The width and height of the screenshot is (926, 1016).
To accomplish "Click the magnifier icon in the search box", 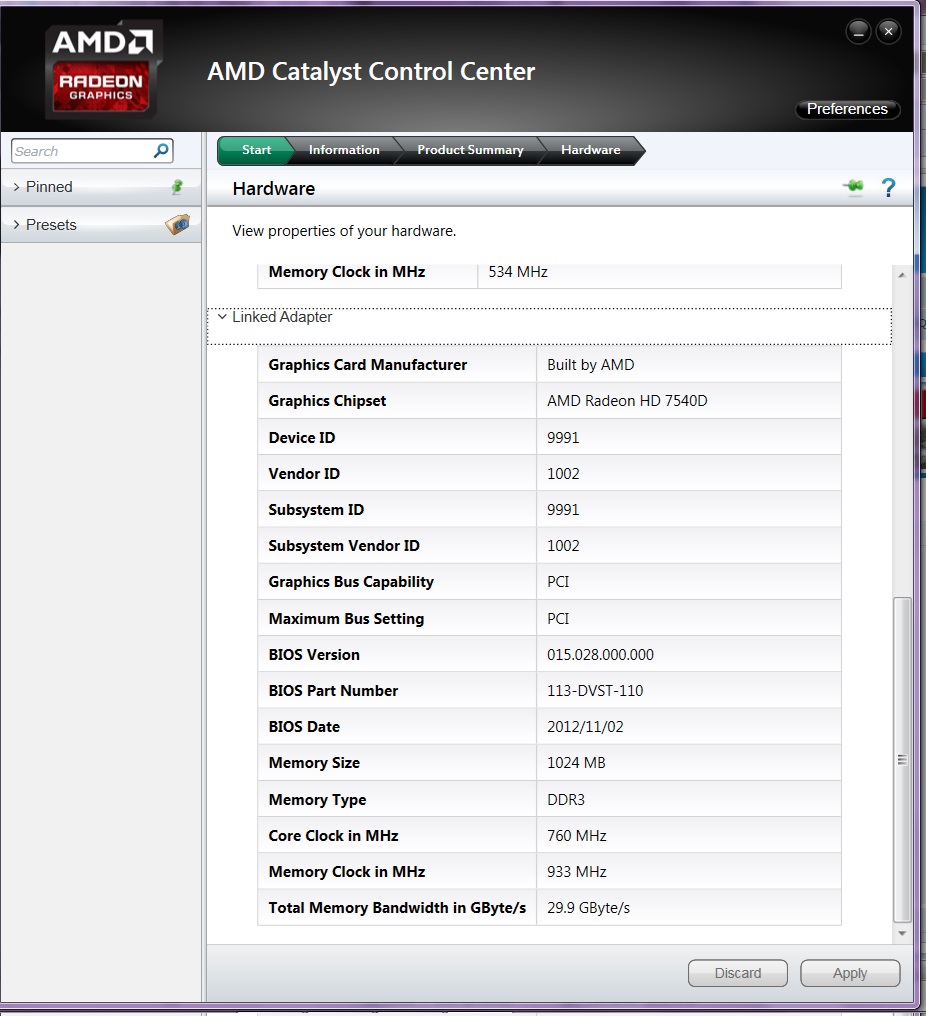I will tap(161, 151).
